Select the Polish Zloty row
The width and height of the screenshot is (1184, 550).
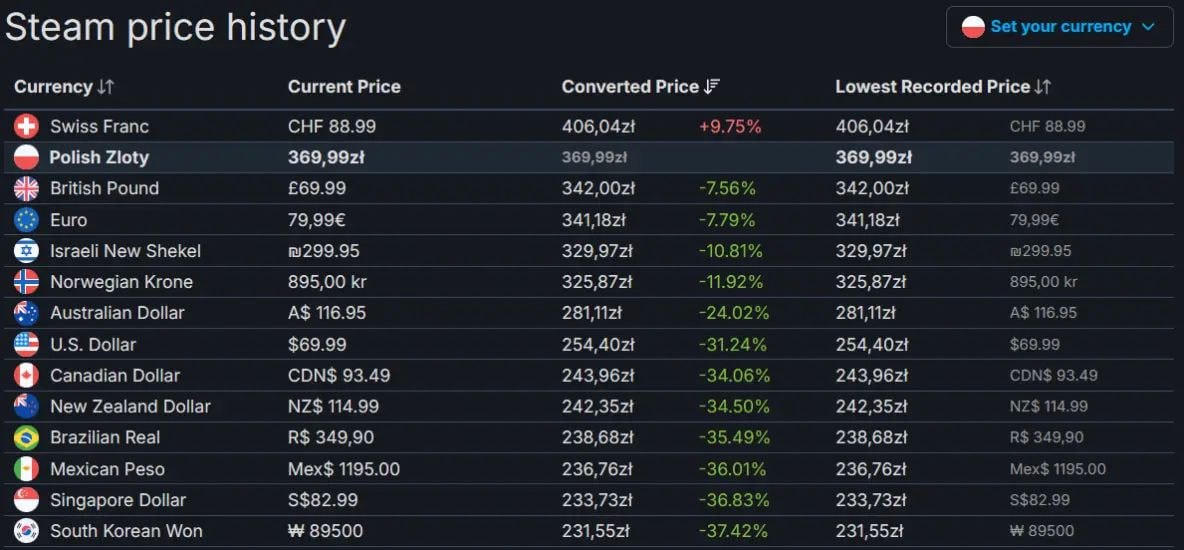98,157
